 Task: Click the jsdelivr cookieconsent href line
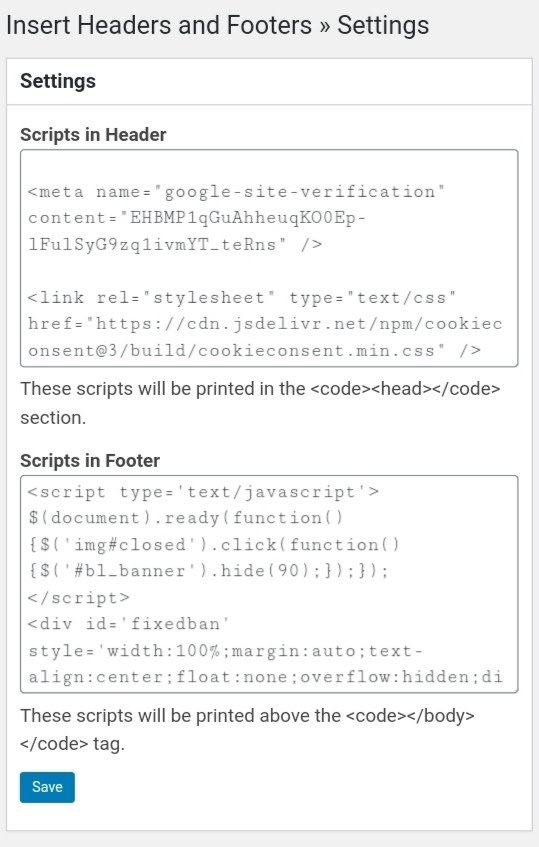point(265,324)
